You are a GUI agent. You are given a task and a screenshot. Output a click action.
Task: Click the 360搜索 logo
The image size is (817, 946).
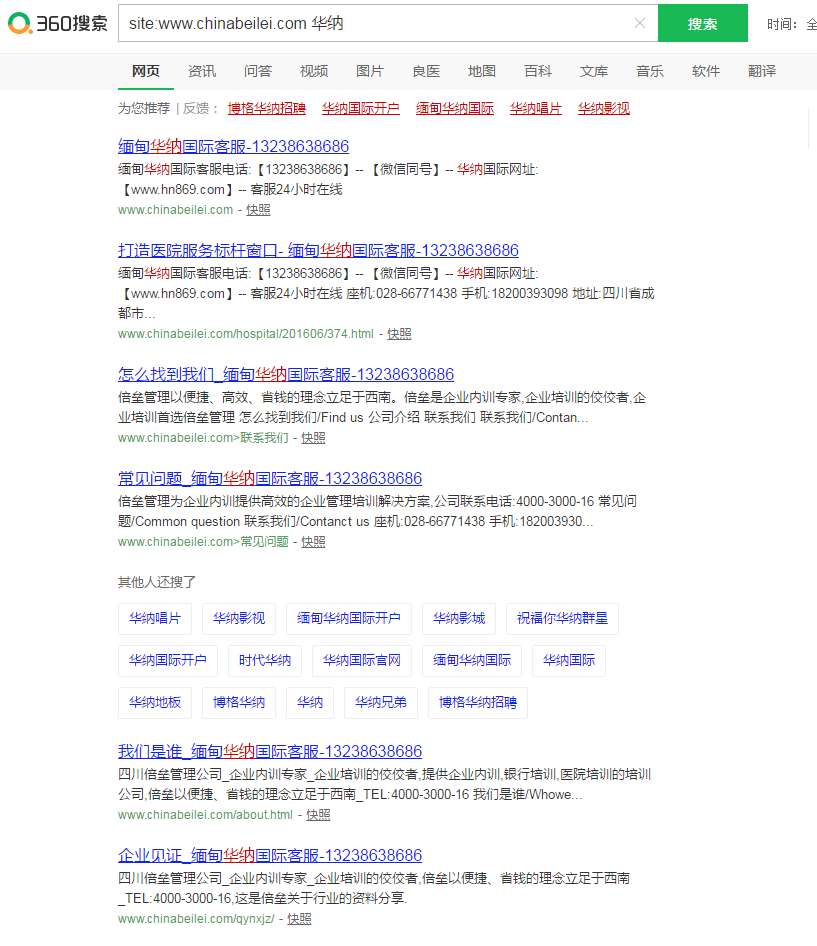point(57,24)
